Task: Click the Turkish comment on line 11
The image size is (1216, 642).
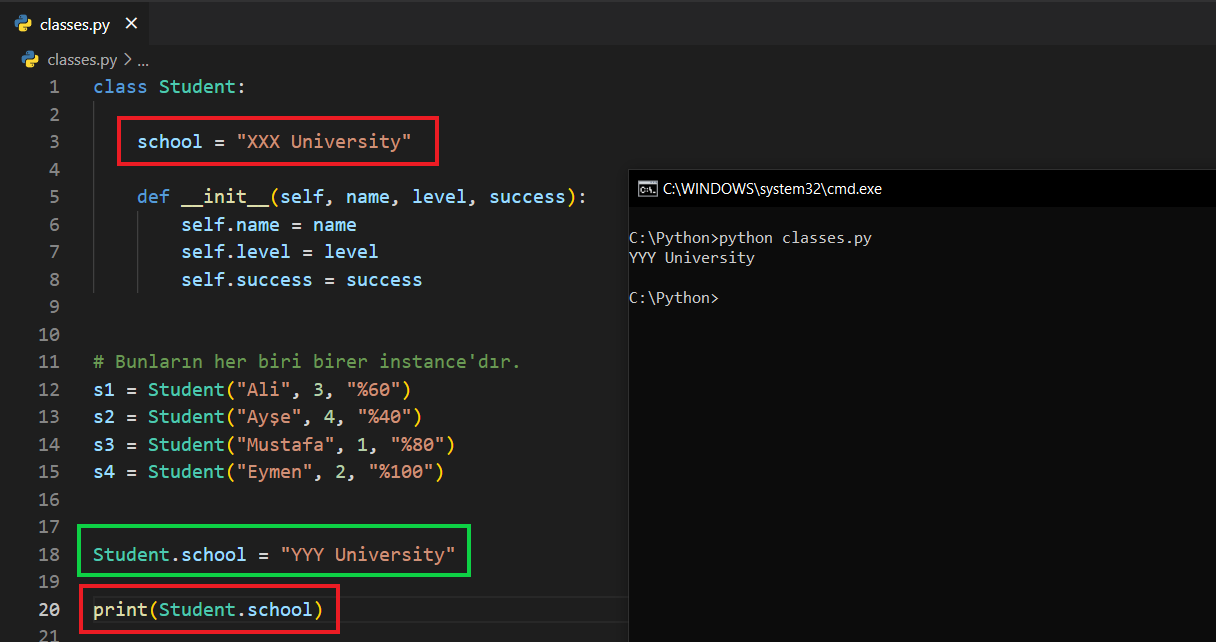Action: 306,362
